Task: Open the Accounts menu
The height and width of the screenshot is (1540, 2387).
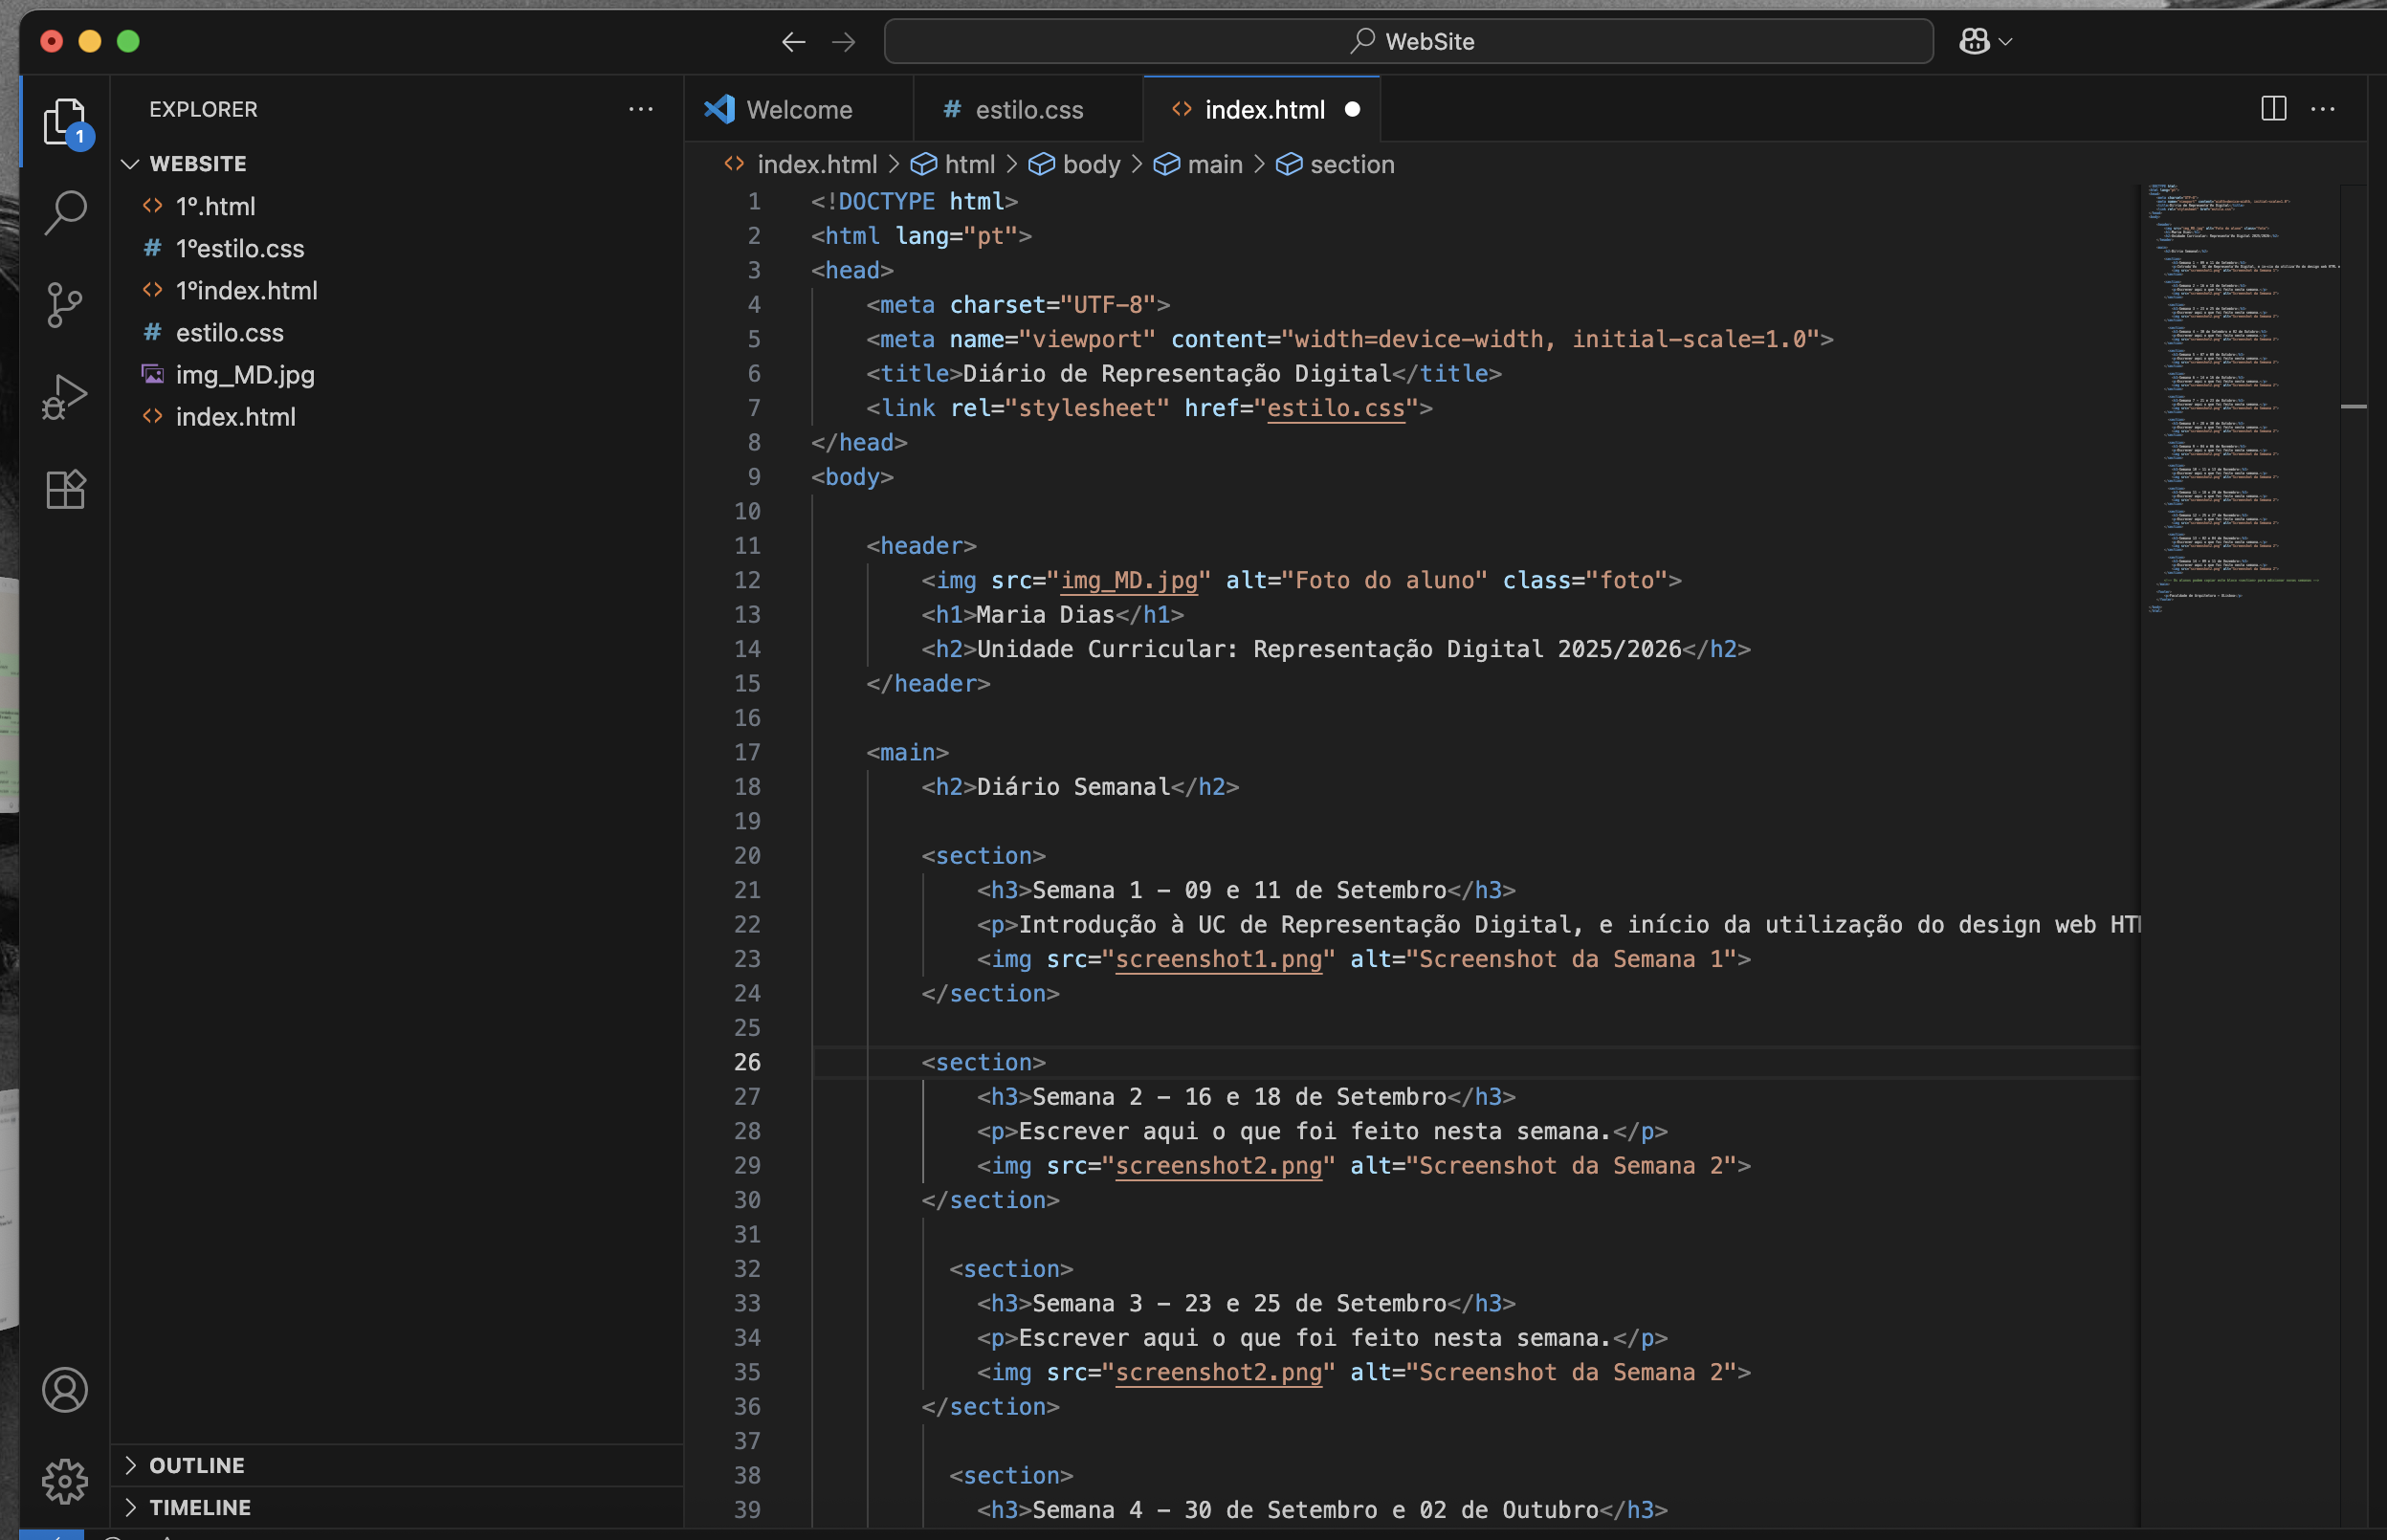Action: (65, 1390)
